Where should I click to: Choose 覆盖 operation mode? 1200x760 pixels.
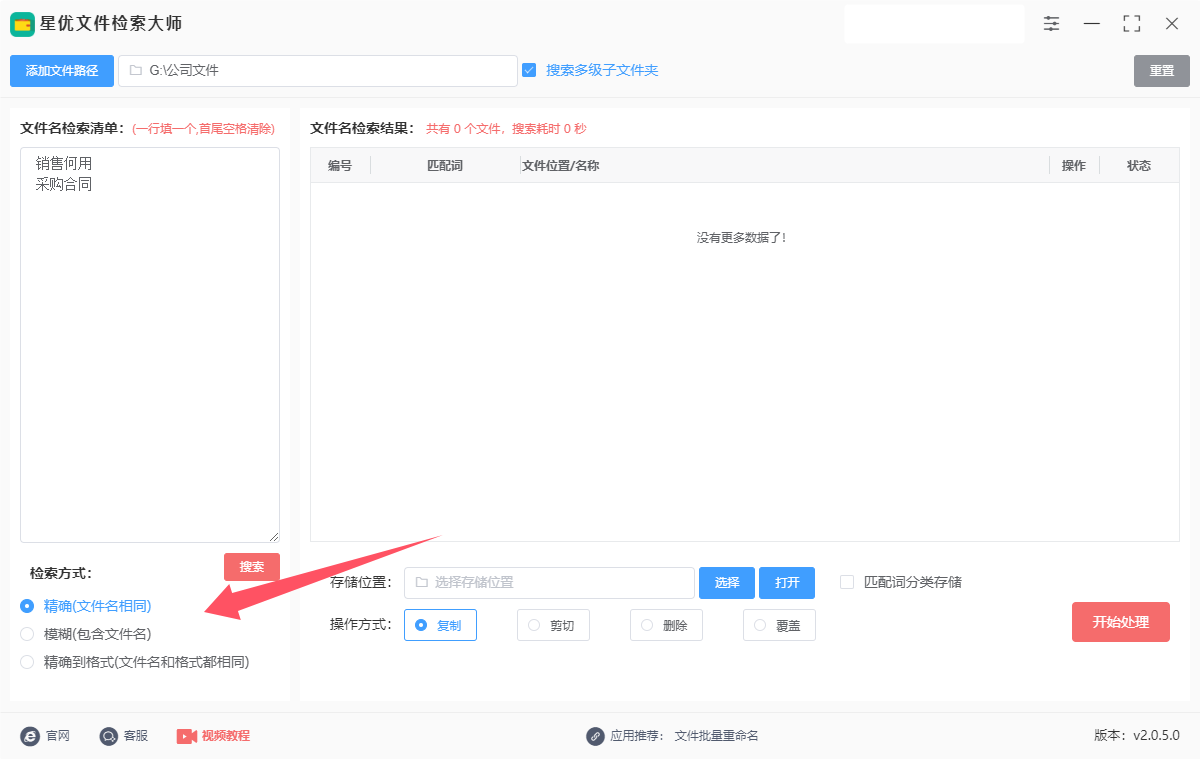[779, 625]
